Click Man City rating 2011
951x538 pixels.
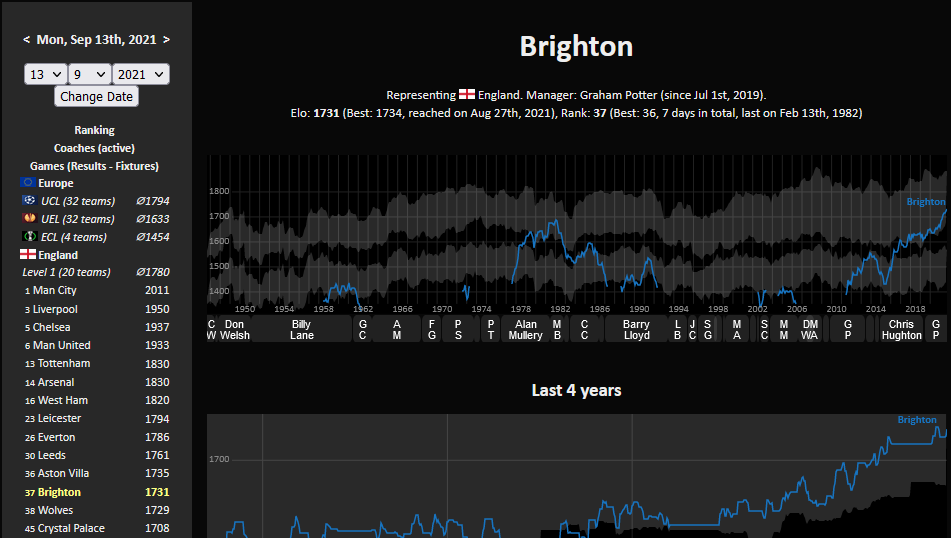coord(157,291)
